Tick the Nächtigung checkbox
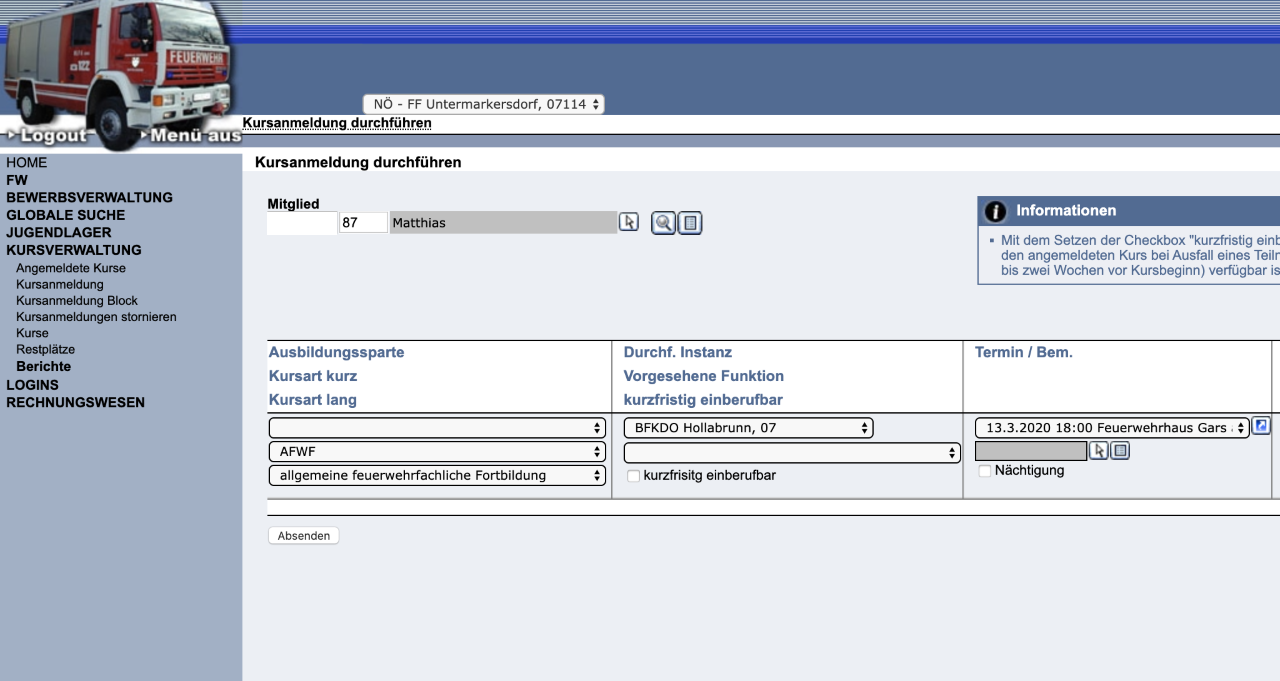1280x681 pixels. pyautogui.click(x=985, y=471)
